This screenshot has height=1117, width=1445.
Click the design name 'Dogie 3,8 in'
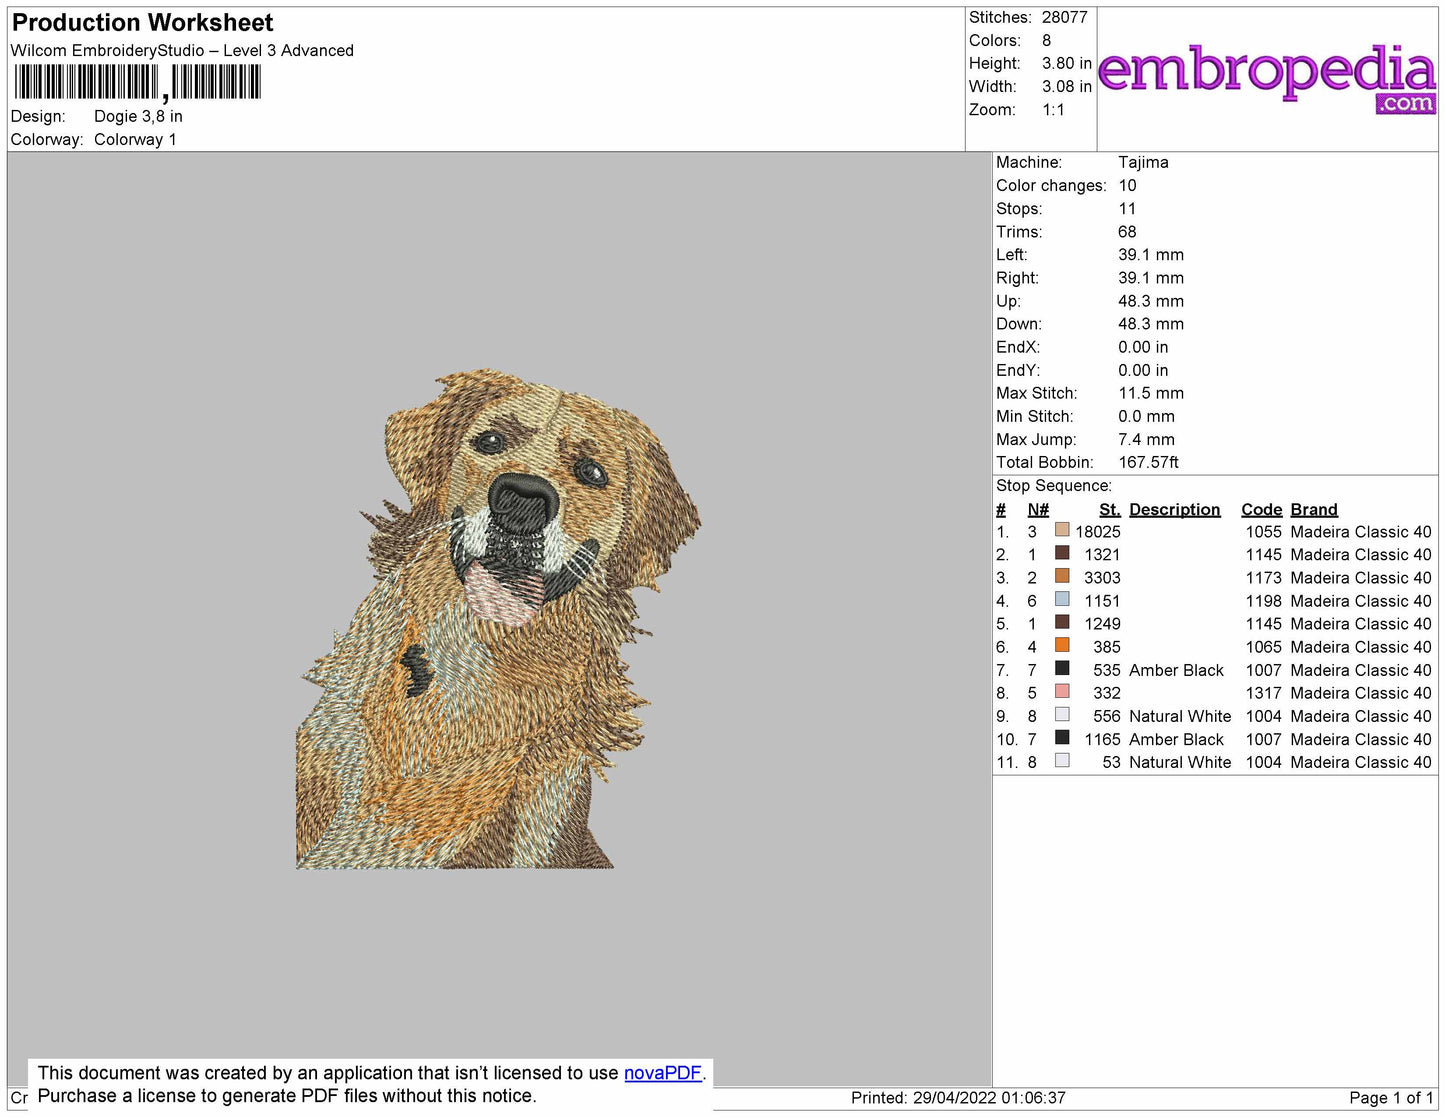pos(138,116)
